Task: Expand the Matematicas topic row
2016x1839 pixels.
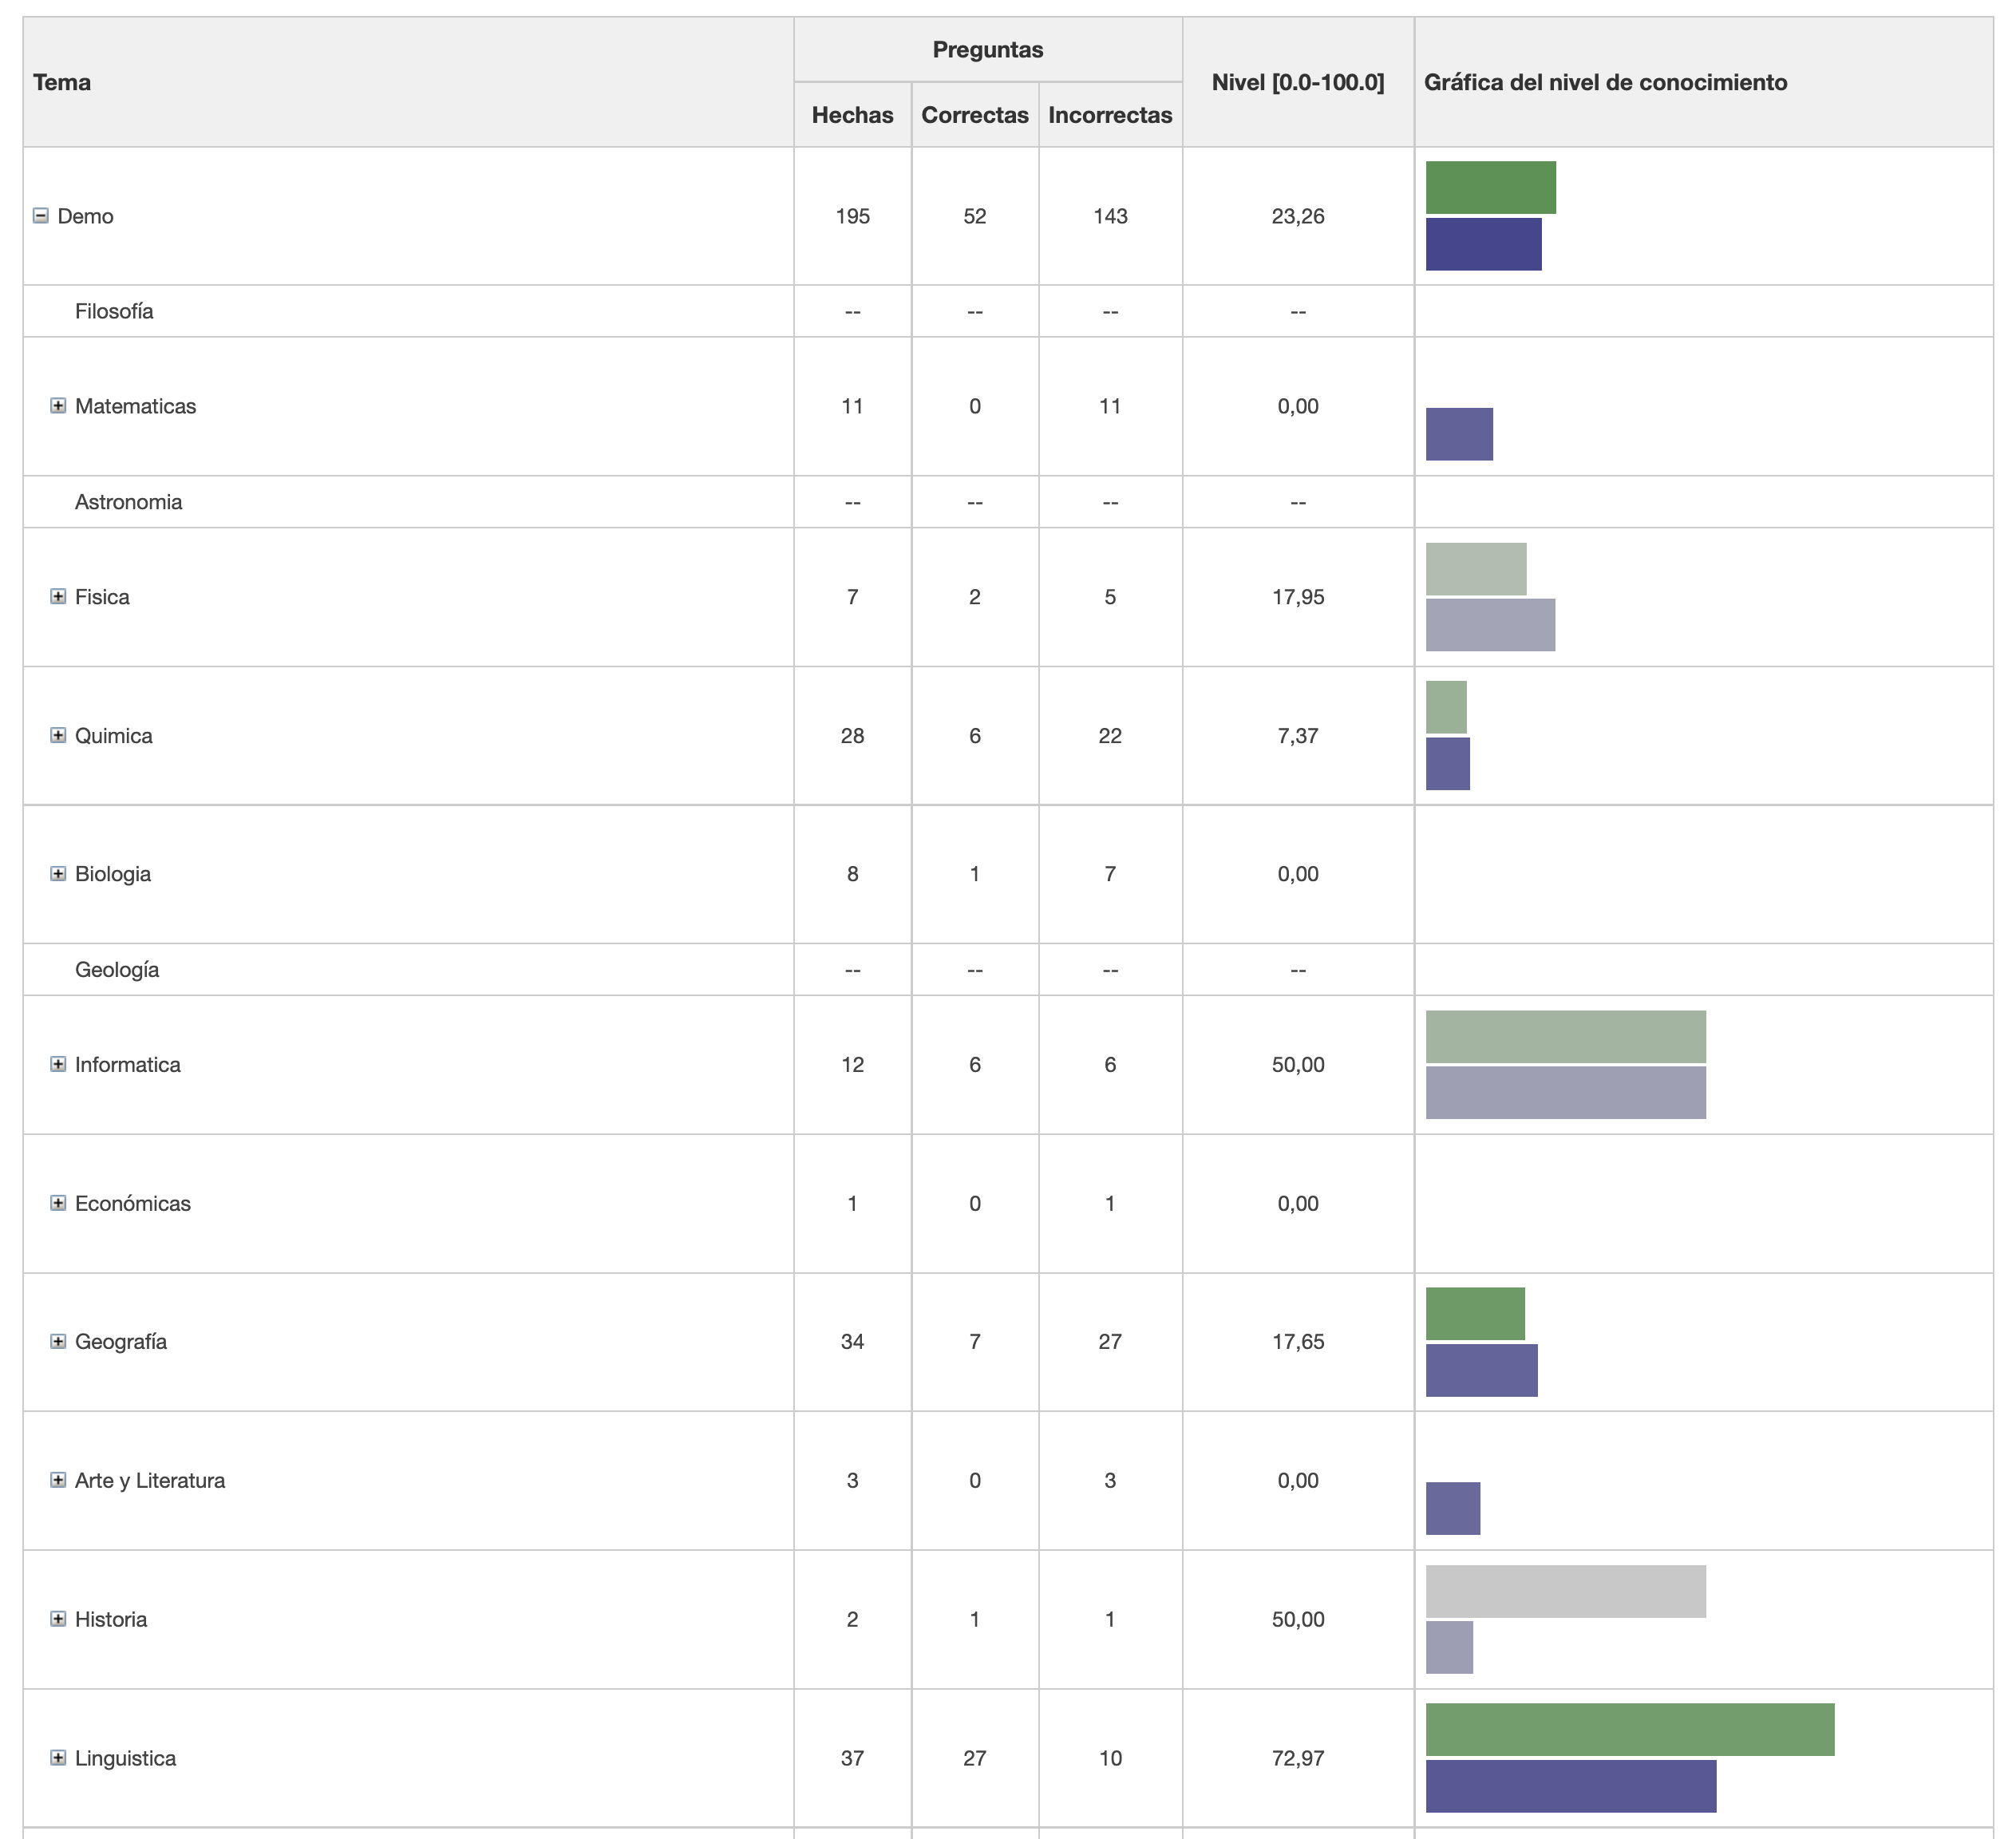Action: [x=58, y=406]
